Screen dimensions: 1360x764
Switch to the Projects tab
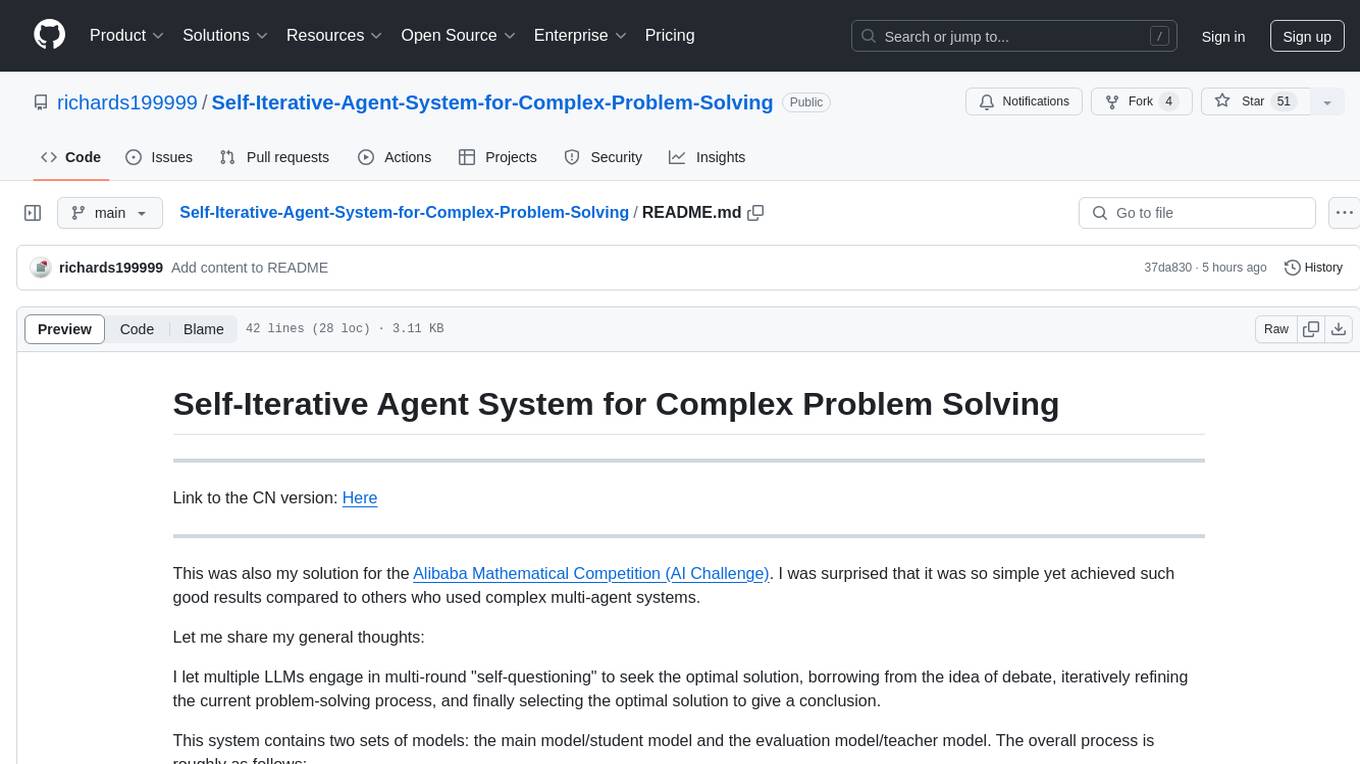(x=498, y=157)
